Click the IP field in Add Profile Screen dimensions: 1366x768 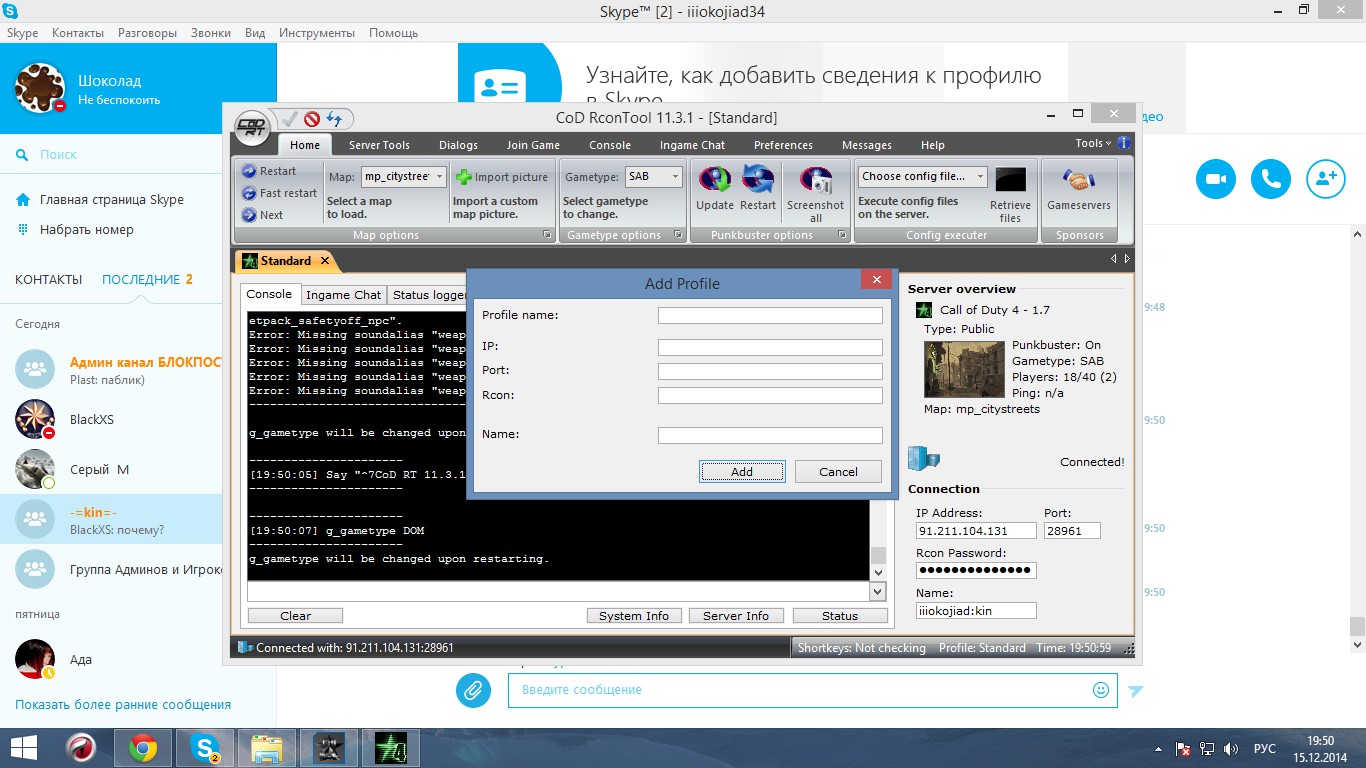[x=770, y=348]
